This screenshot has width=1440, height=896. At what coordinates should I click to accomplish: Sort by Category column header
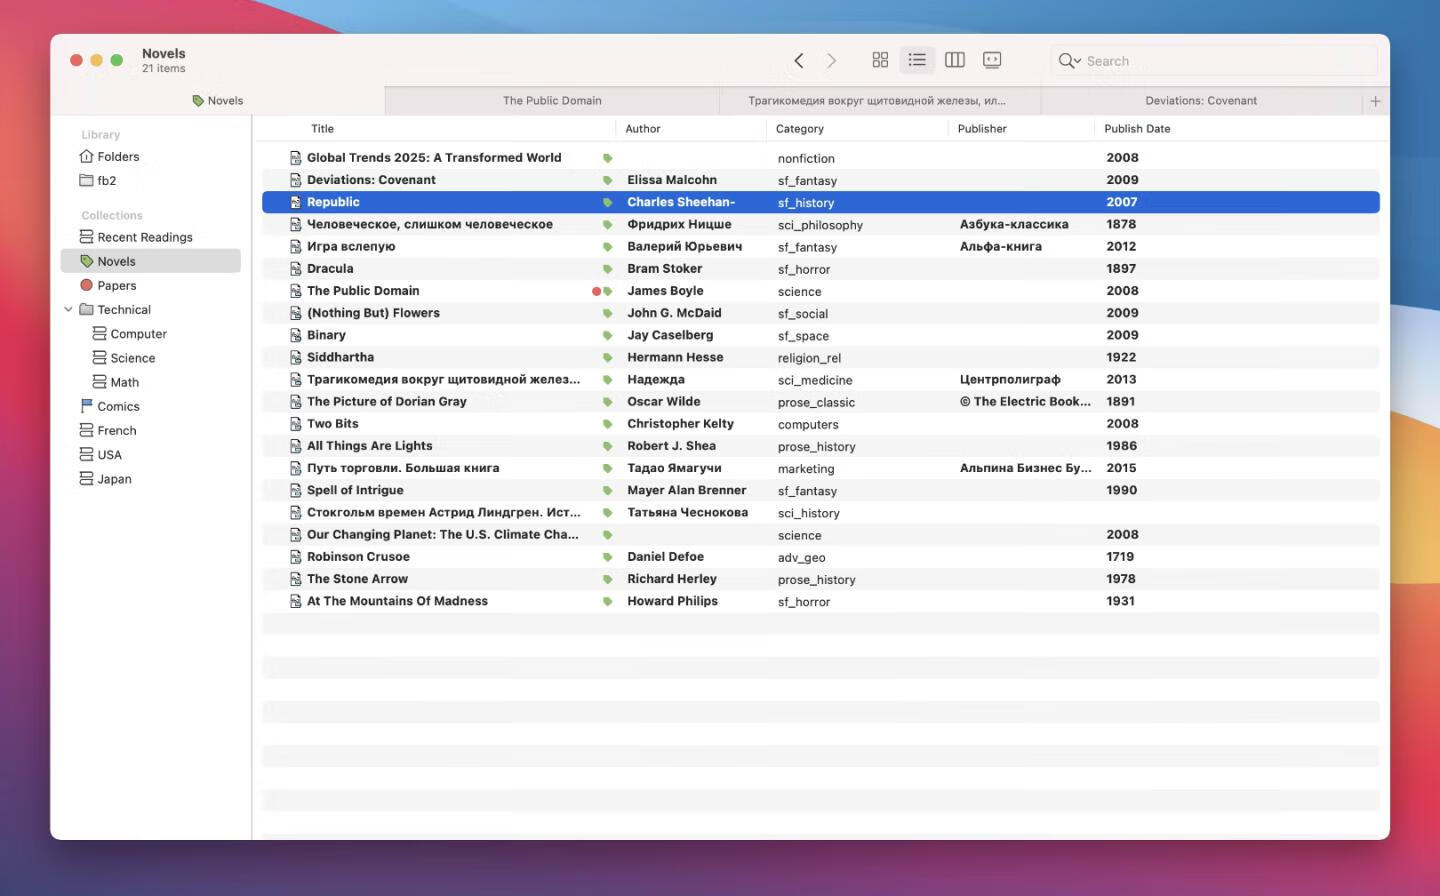(x=800, y=129)
